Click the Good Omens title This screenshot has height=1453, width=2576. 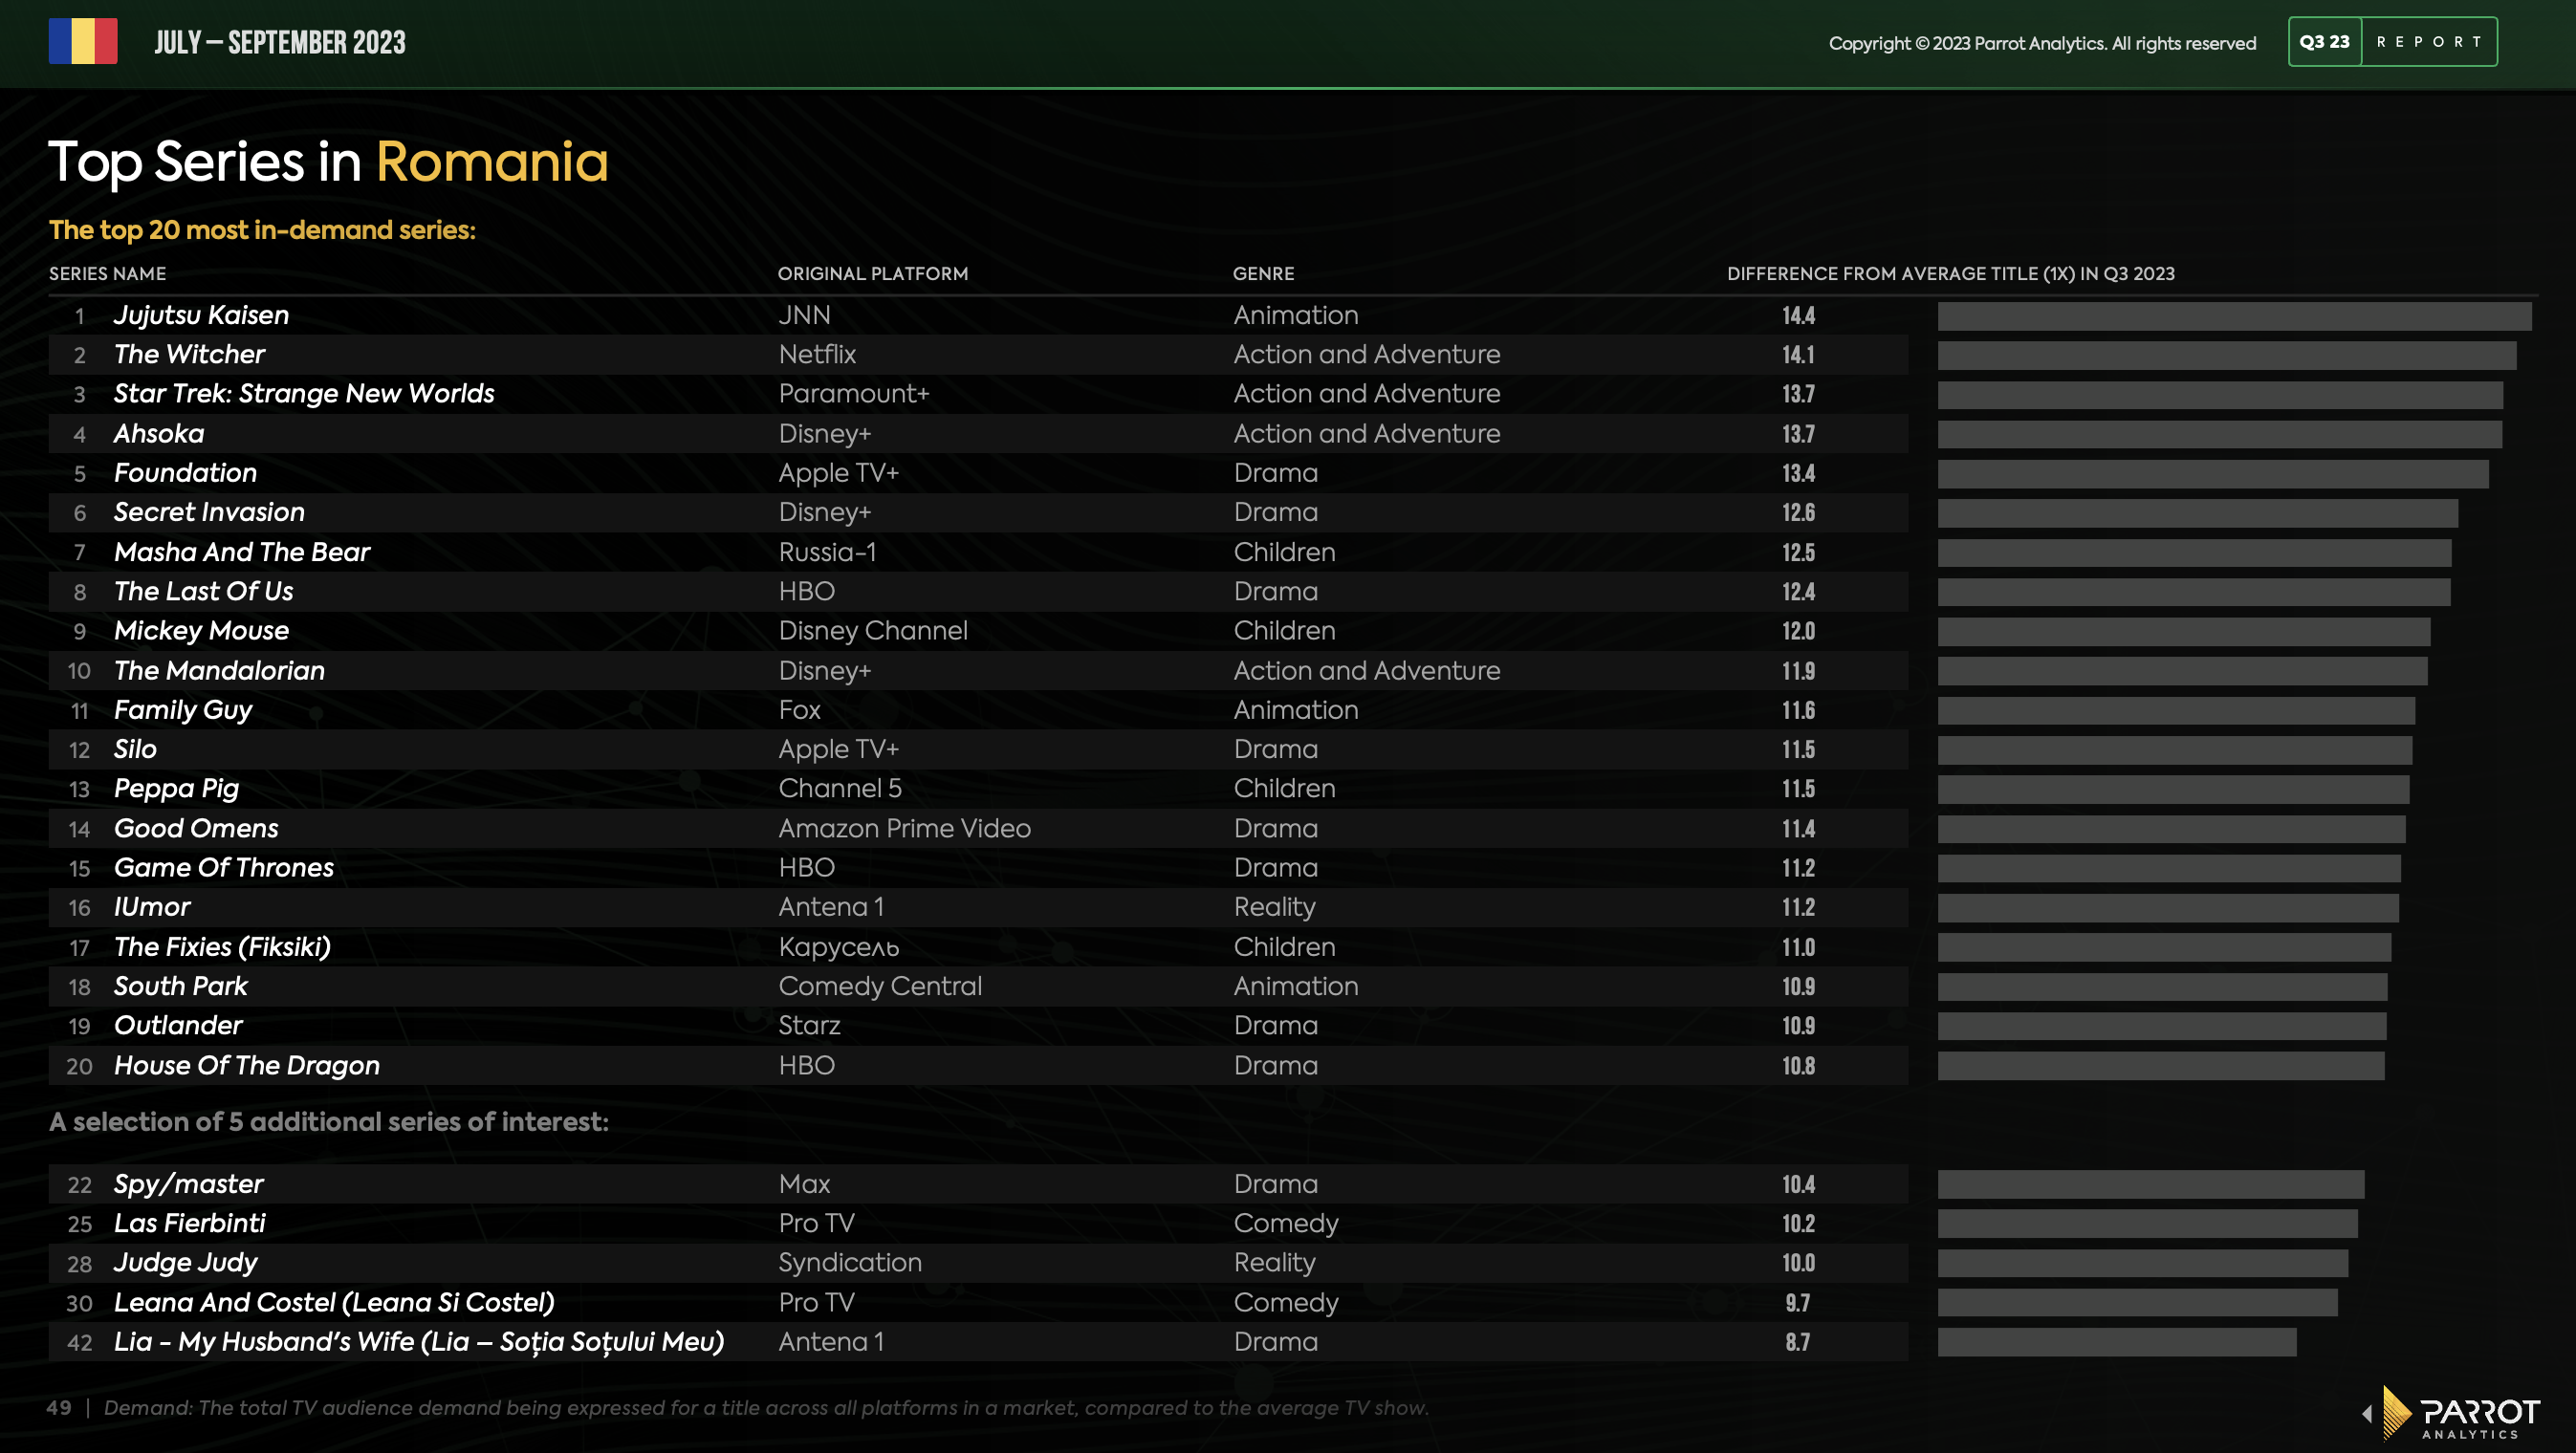(196, 828)
